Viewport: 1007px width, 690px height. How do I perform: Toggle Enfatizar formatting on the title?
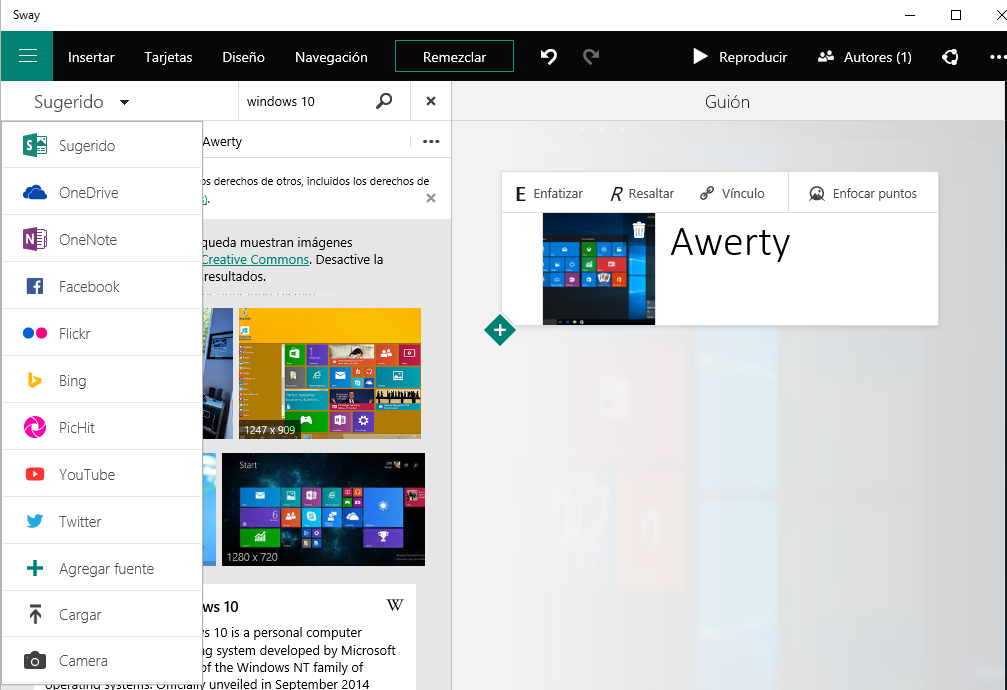(x=548, y=192)
